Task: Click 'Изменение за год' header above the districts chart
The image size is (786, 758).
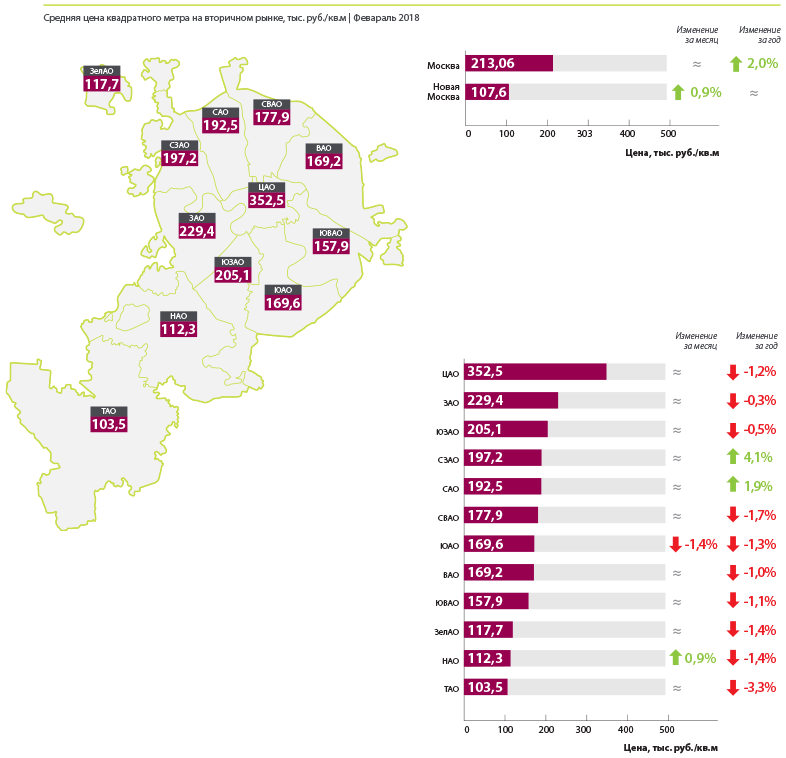Action: [756, 340]
